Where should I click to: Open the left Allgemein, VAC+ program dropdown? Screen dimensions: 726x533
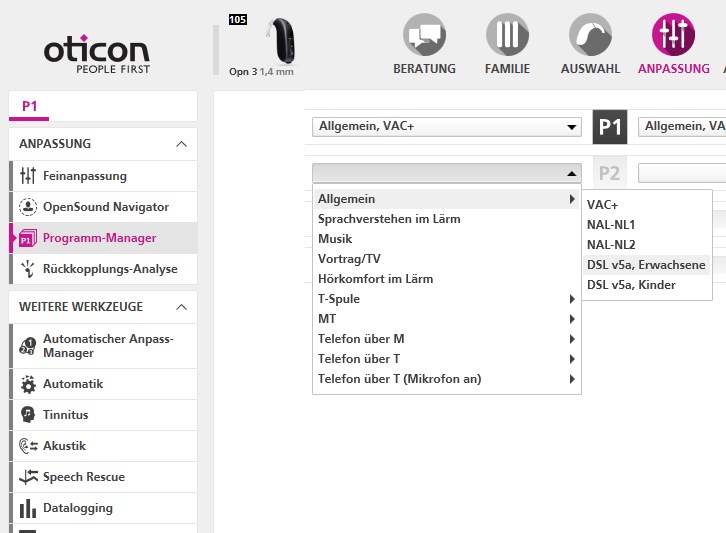[447, 127]
